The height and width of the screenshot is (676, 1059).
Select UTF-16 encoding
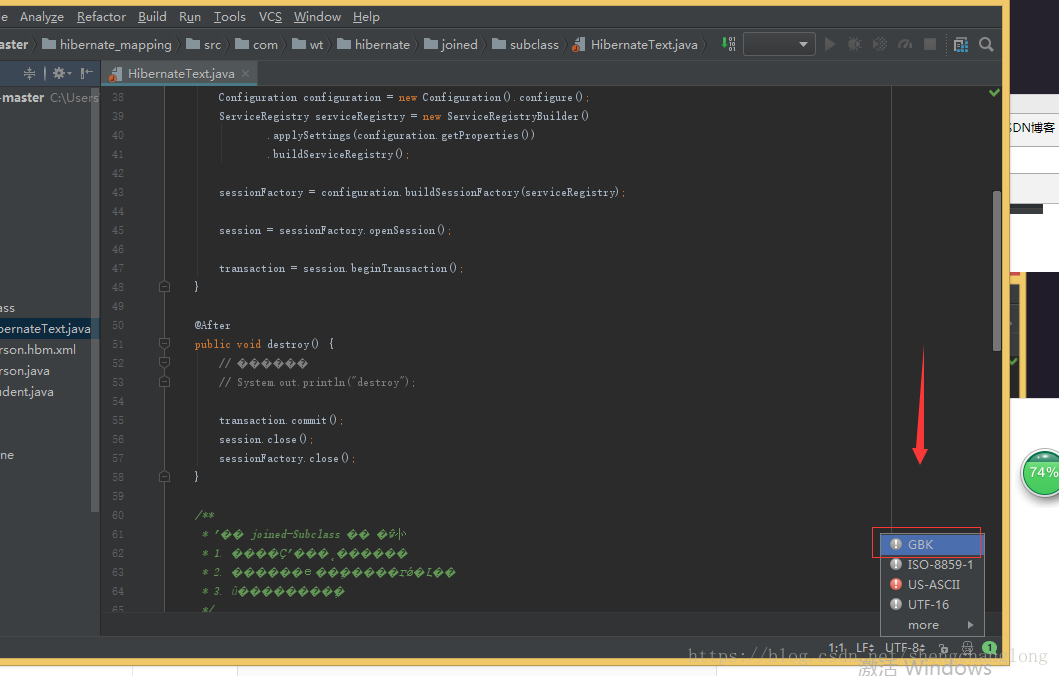(x=932, y=604)
